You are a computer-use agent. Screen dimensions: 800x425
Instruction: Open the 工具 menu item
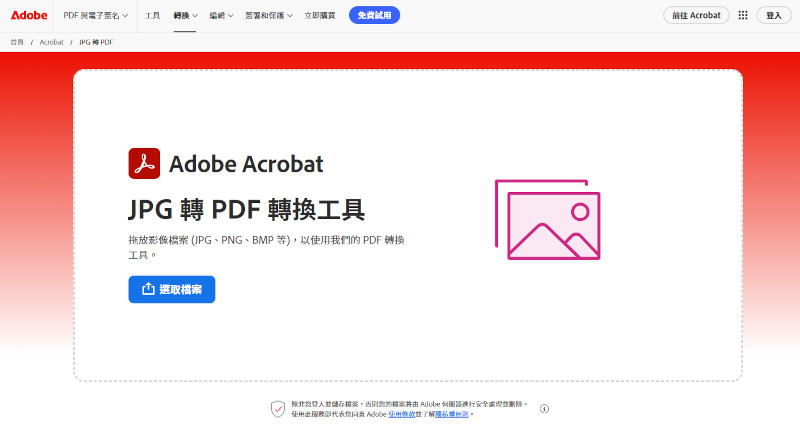152,16
